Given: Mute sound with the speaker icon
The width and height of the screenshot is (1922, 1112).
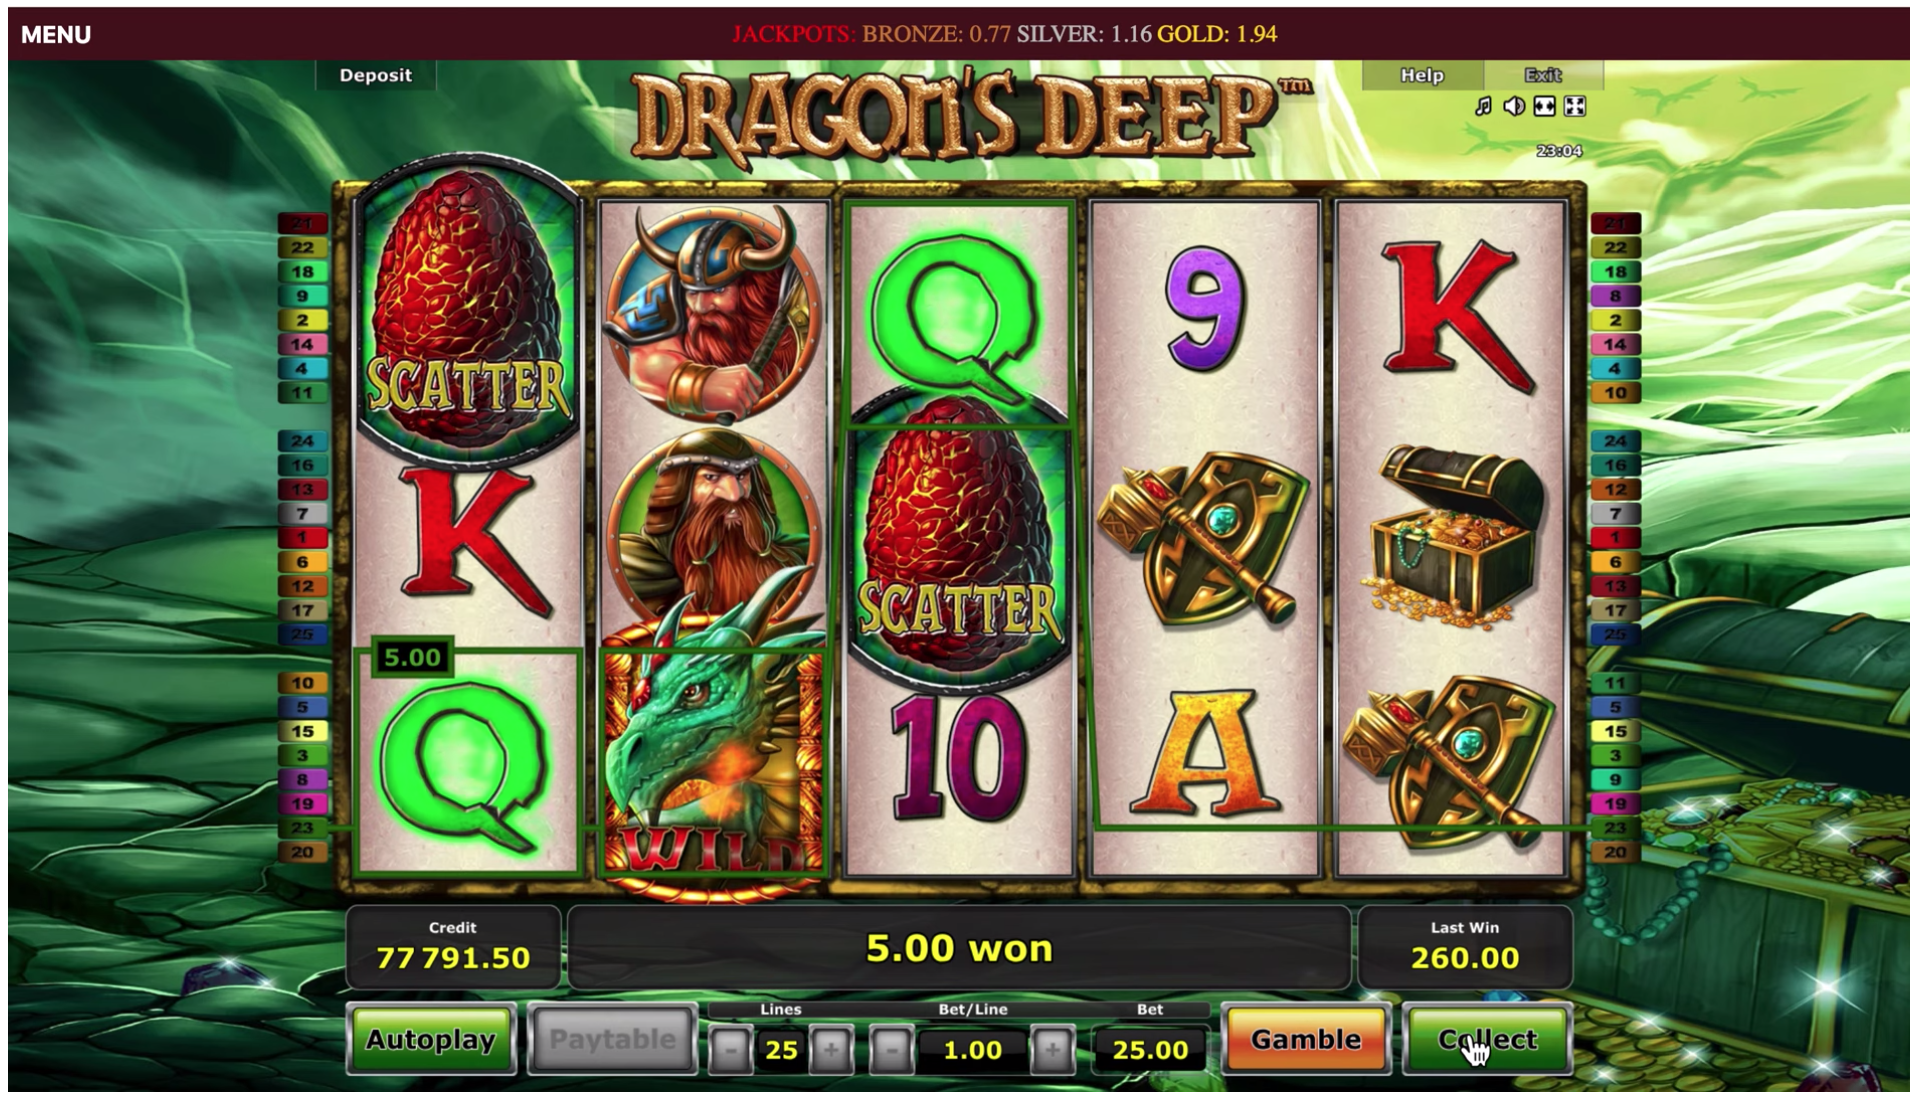Looking at the screenshot, I should point(1514,106).
